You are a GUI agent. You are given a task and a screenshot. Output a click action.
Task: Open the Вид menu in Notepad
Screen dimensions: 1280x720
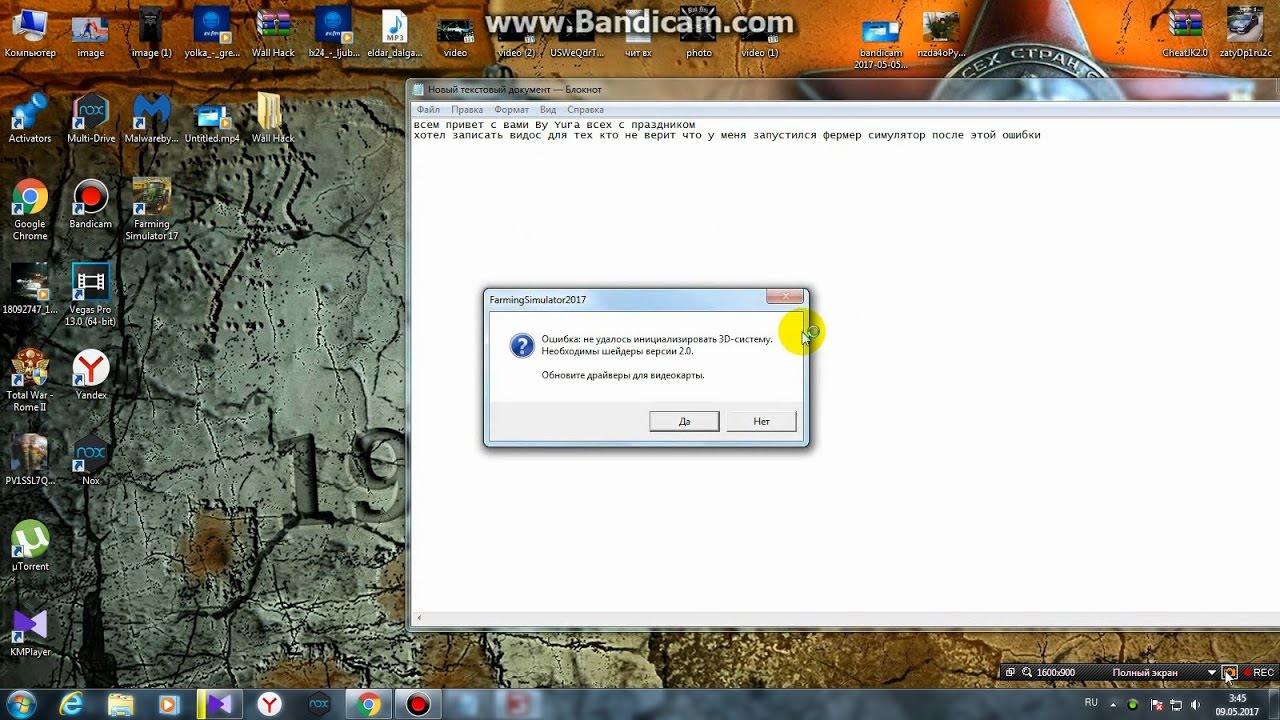coord(548,109)
